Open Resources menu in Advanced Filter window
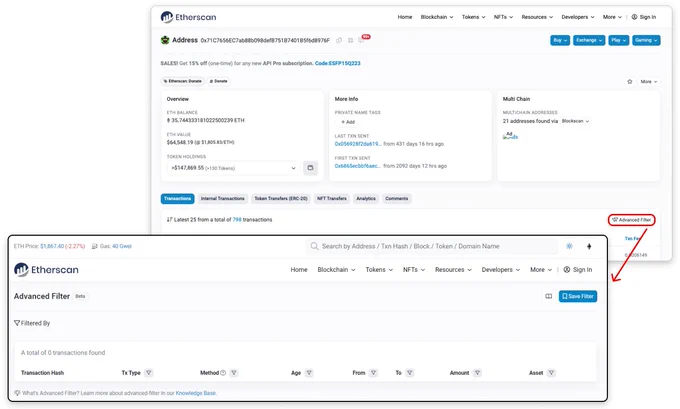Viewport: 680px width, 409px height. pos(453,270)
